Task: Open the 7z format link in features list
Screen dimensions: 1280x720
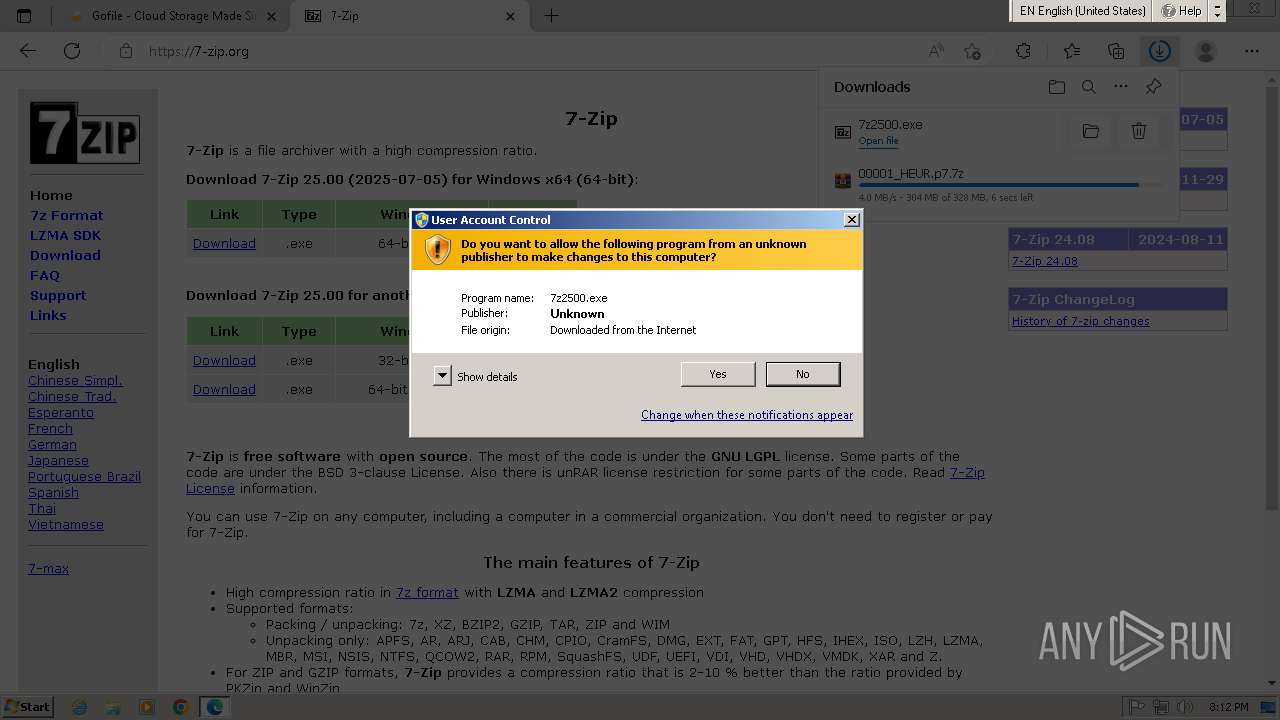Action: (x=427, y=593)
